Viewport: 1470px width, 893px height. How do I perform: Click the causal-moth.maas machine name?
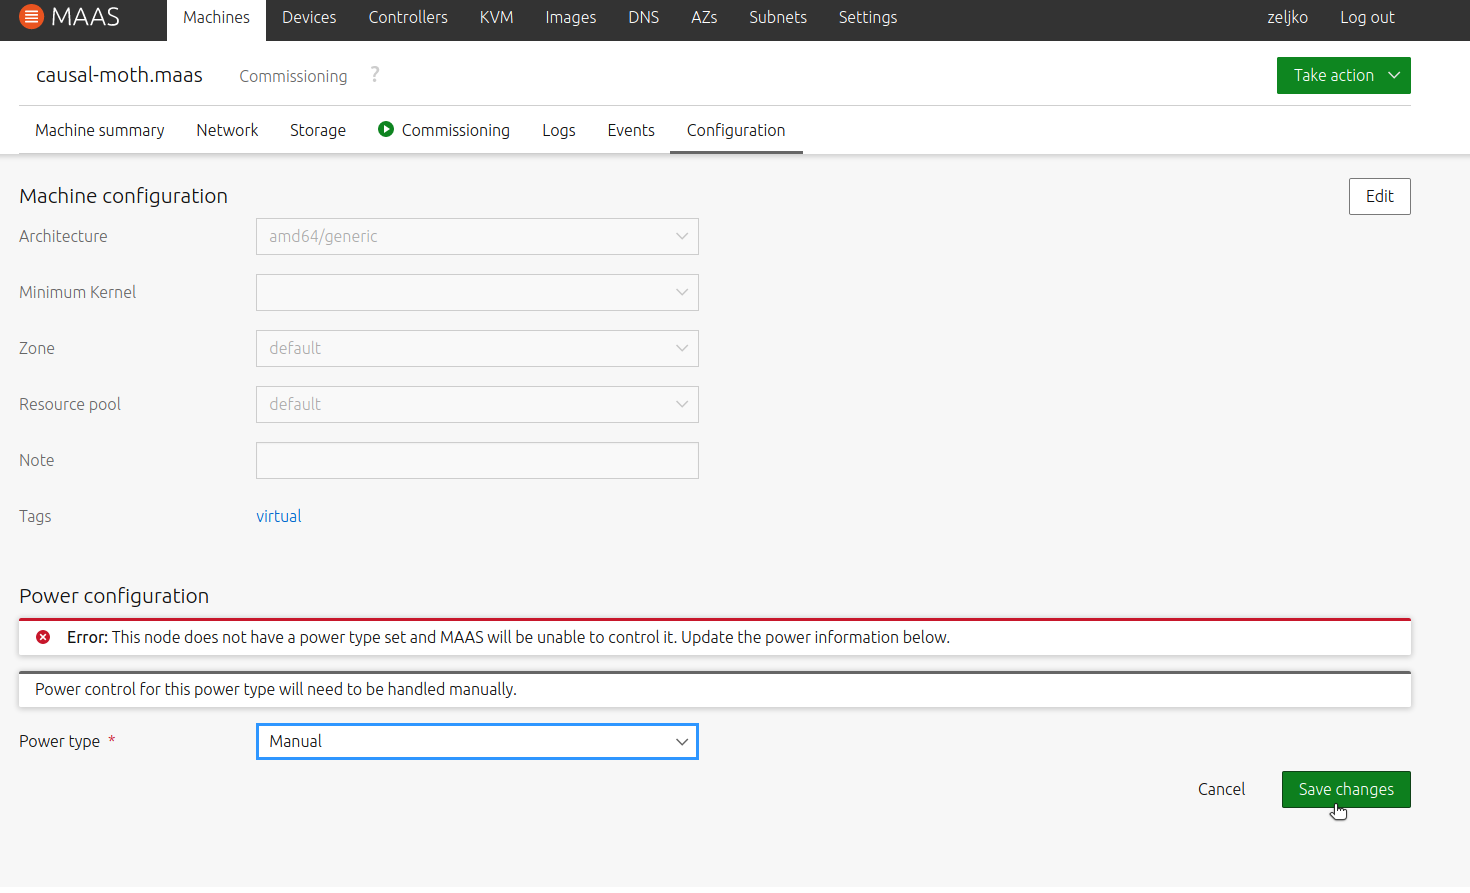119,75
